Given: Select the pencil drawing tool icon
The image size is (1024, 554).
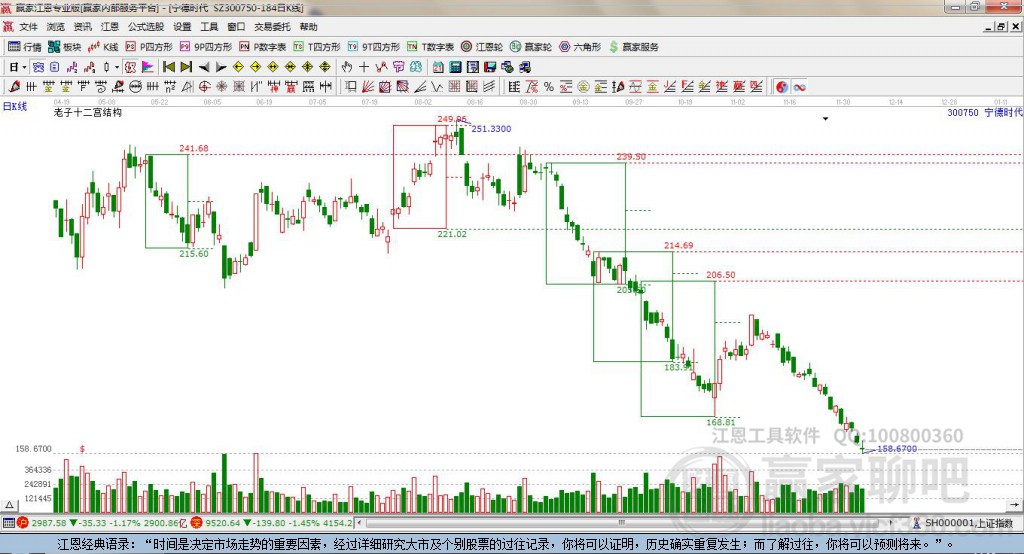Looking at the screenshot, I should pos(14,86).
